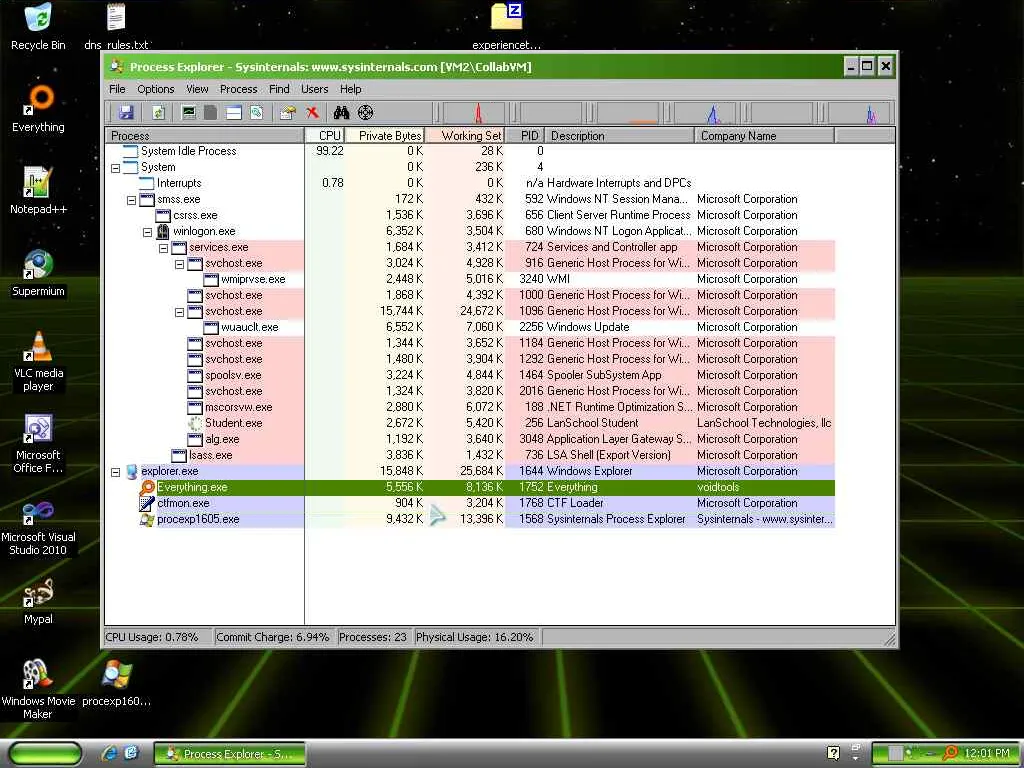Image resolution: width=1024 pixels, height=768 pixels.
Task: Sort by the Private Bytes column header
Action: click(385, 136)
